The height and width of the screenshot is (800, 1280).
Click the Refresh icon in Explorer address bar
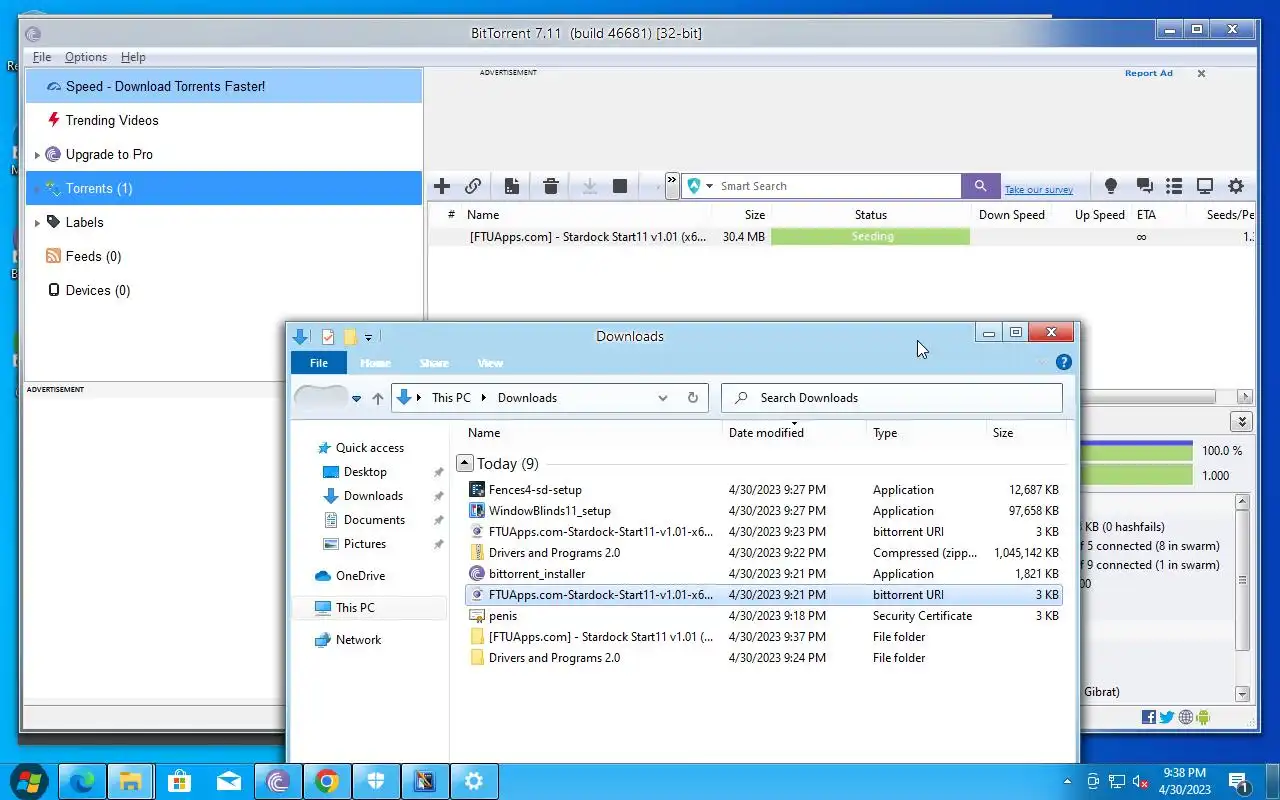pos(692,398)
